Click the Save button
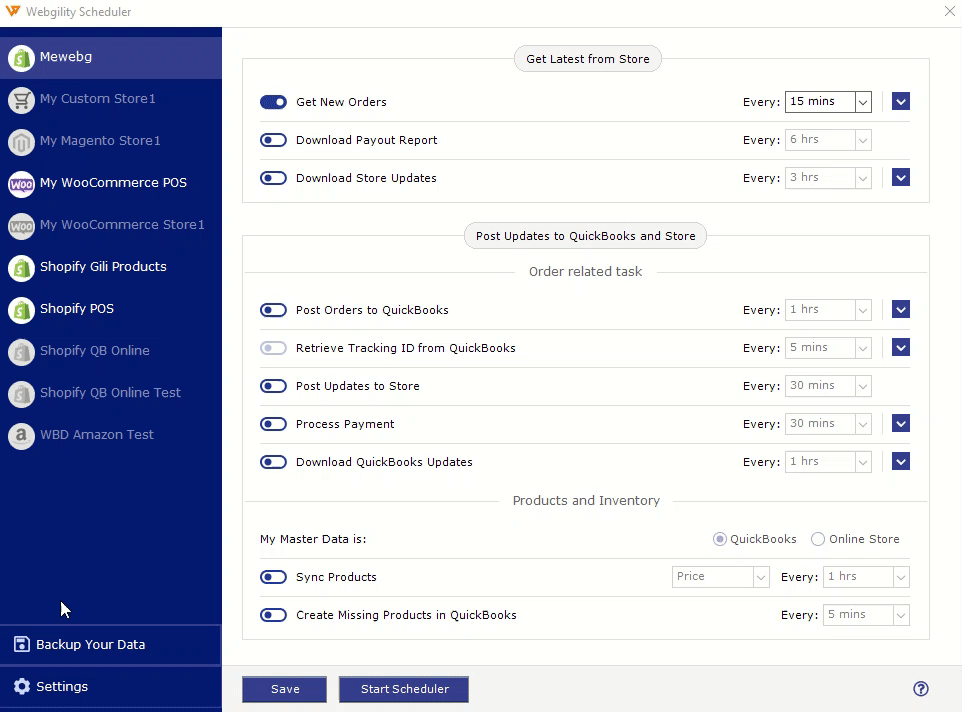Screen dimensions: 962x712 (x=284, y=689)
